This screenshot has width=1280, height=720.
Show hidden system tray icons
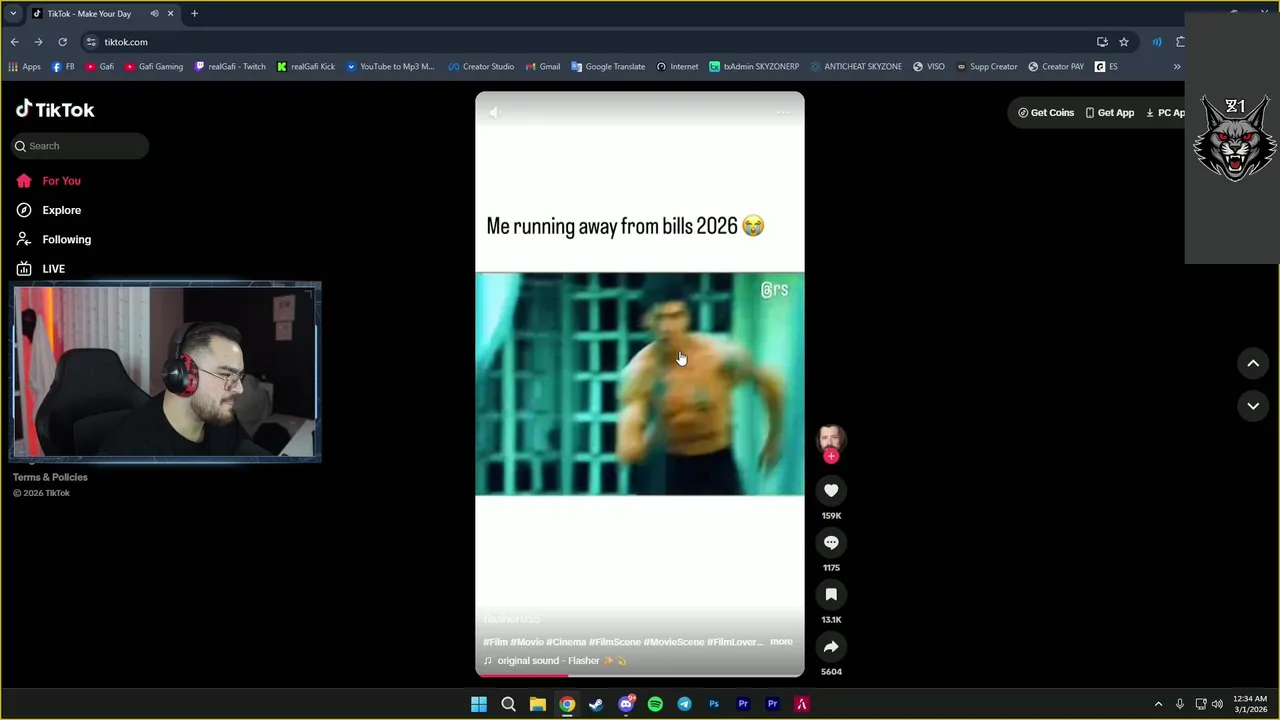[1158, 704]
